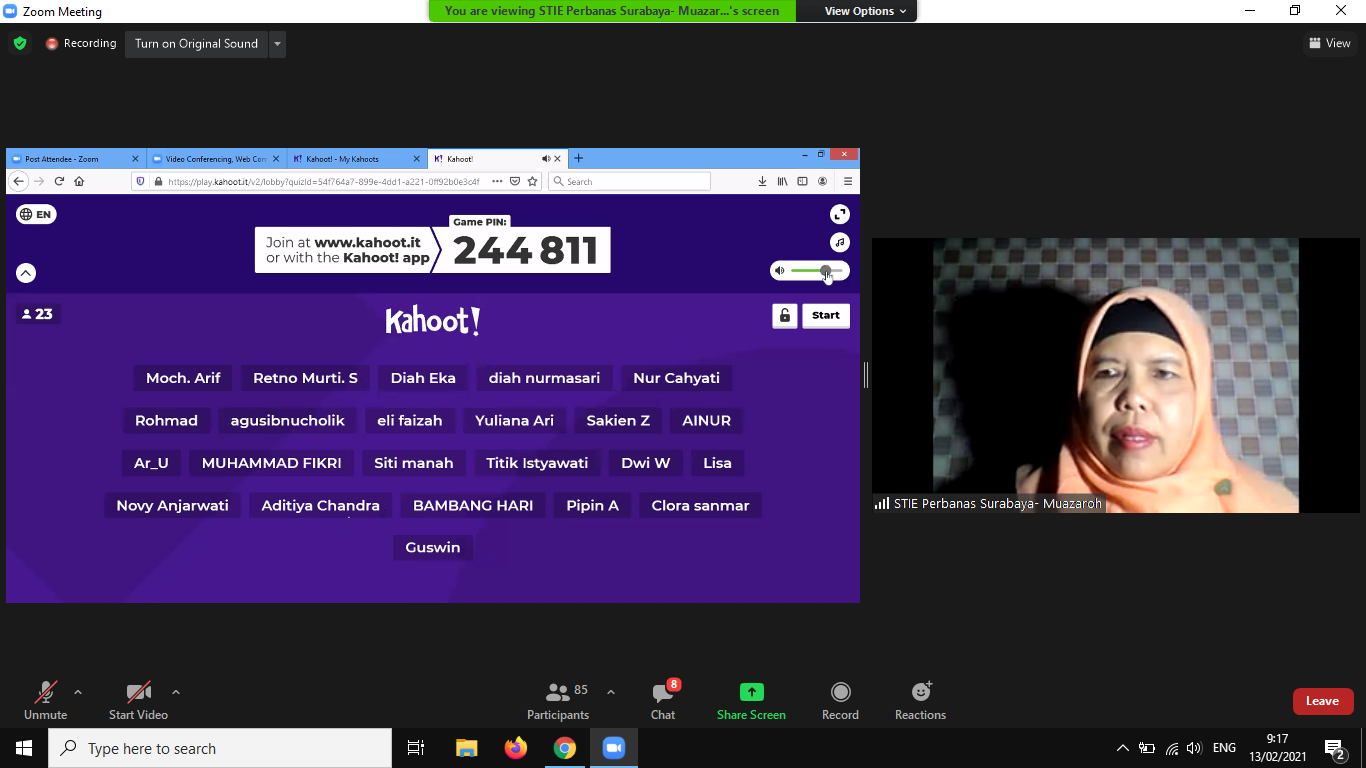Open the Windows notification center
The height and width of the screenshot is (768, 1366).
[x=1334, y=748]
